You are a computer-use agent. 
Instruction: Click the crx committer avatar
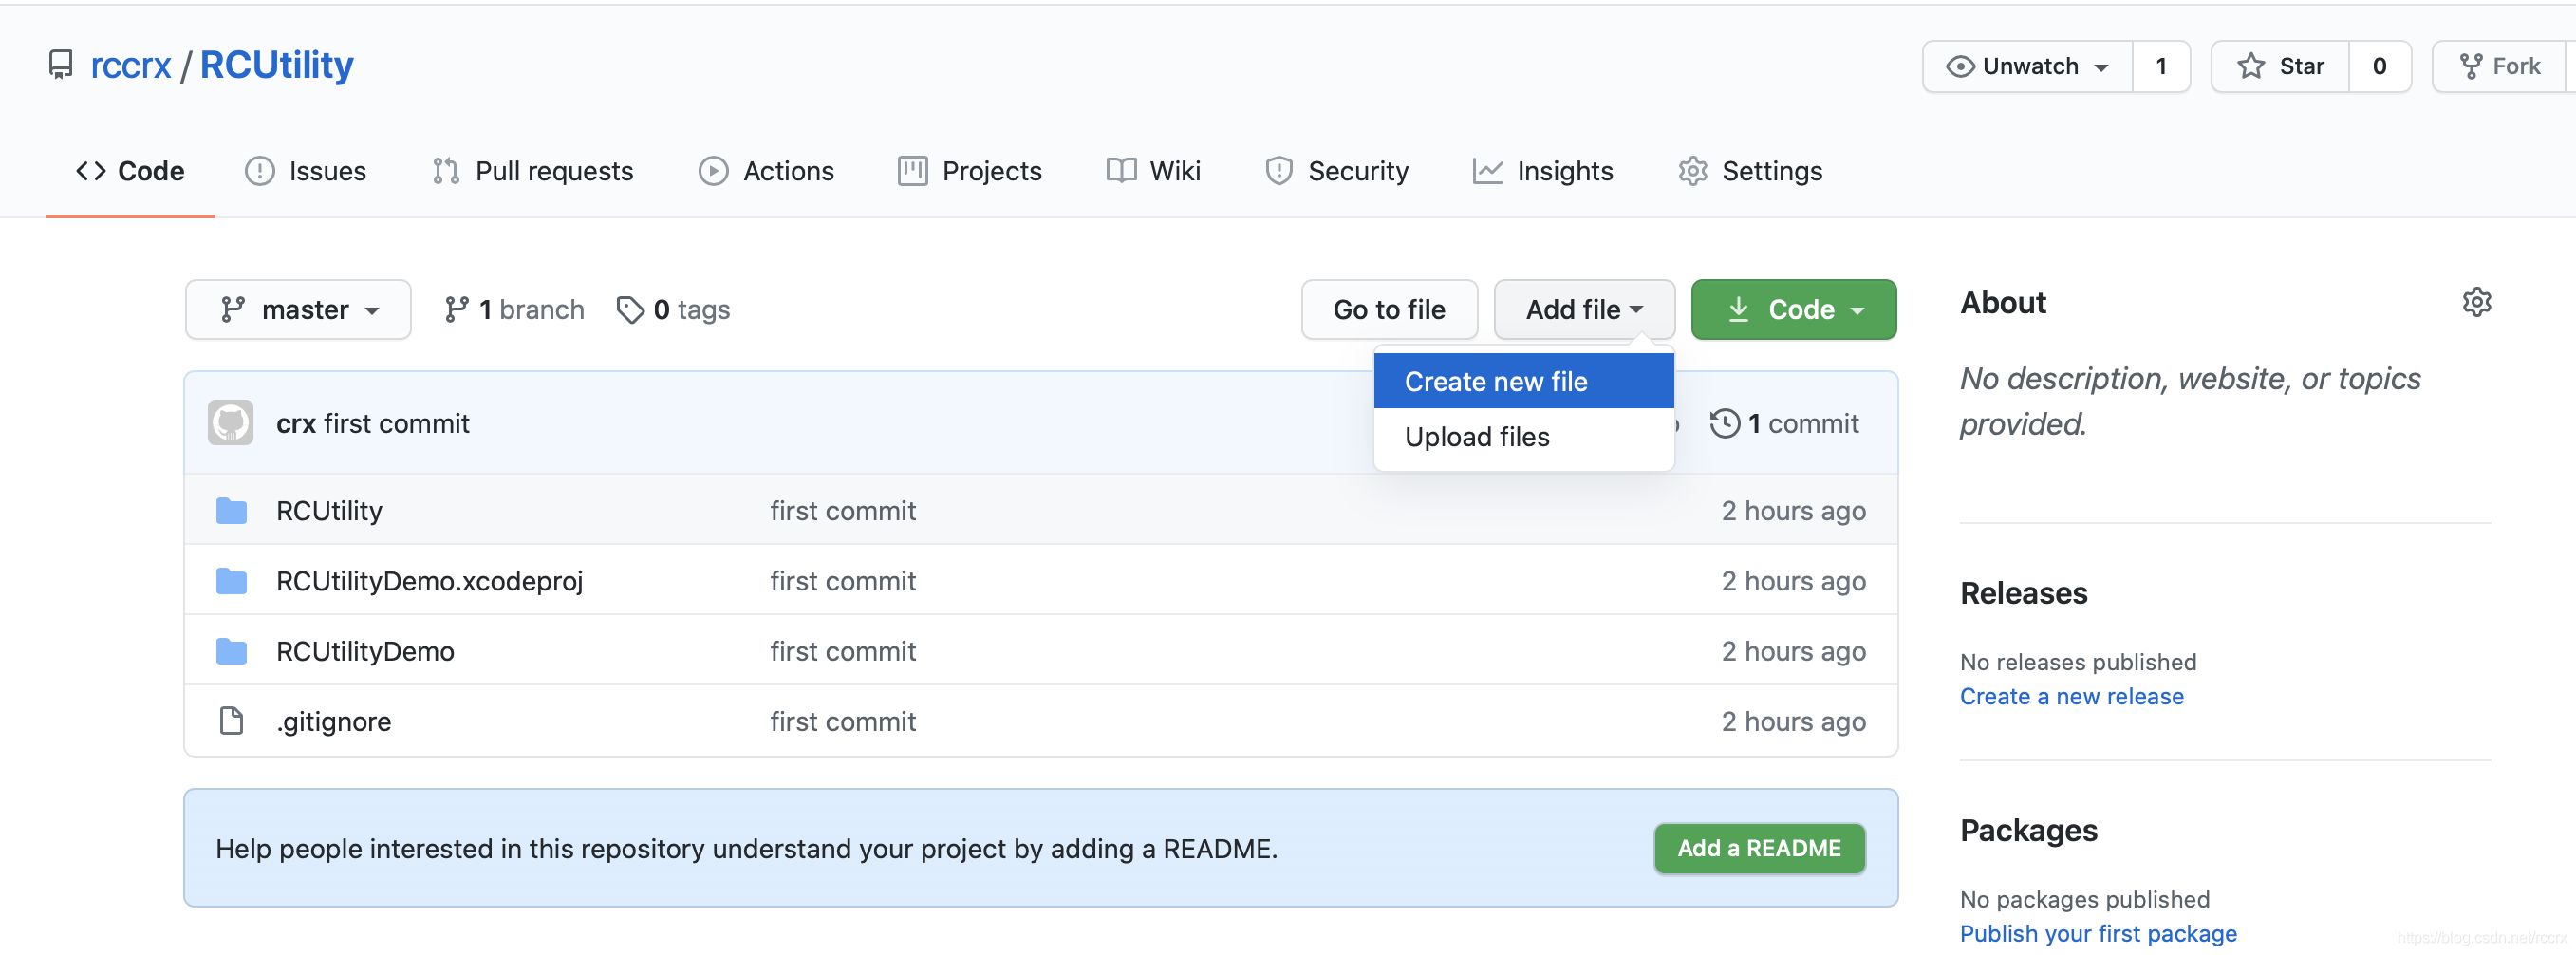tap(231, 423)
